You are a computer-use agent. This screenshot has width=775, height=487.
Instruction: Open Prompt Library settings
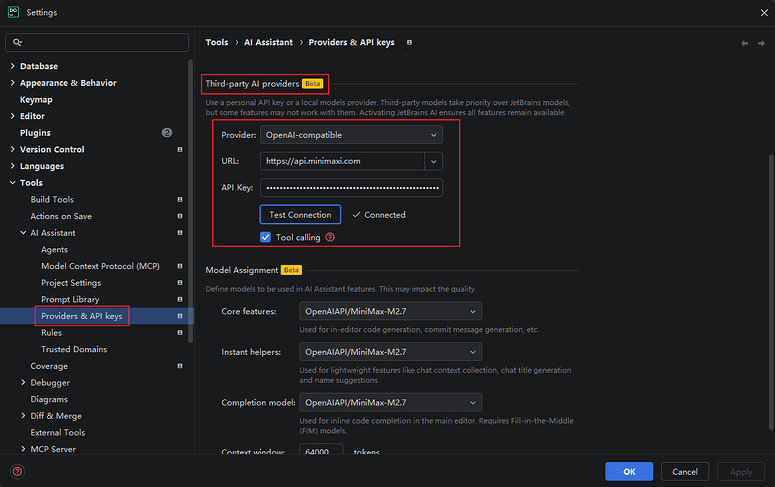[x=70, y=299]
